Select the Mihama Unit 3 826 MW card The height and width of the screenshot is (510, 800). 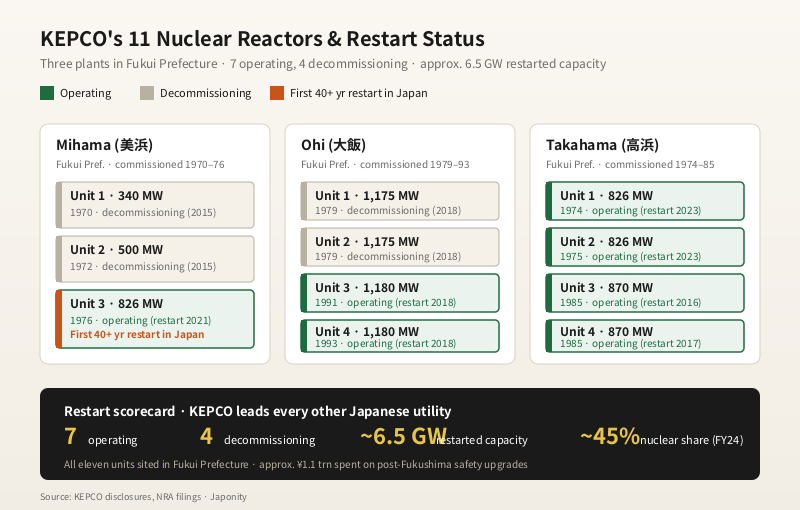click(x=155, y=319)
